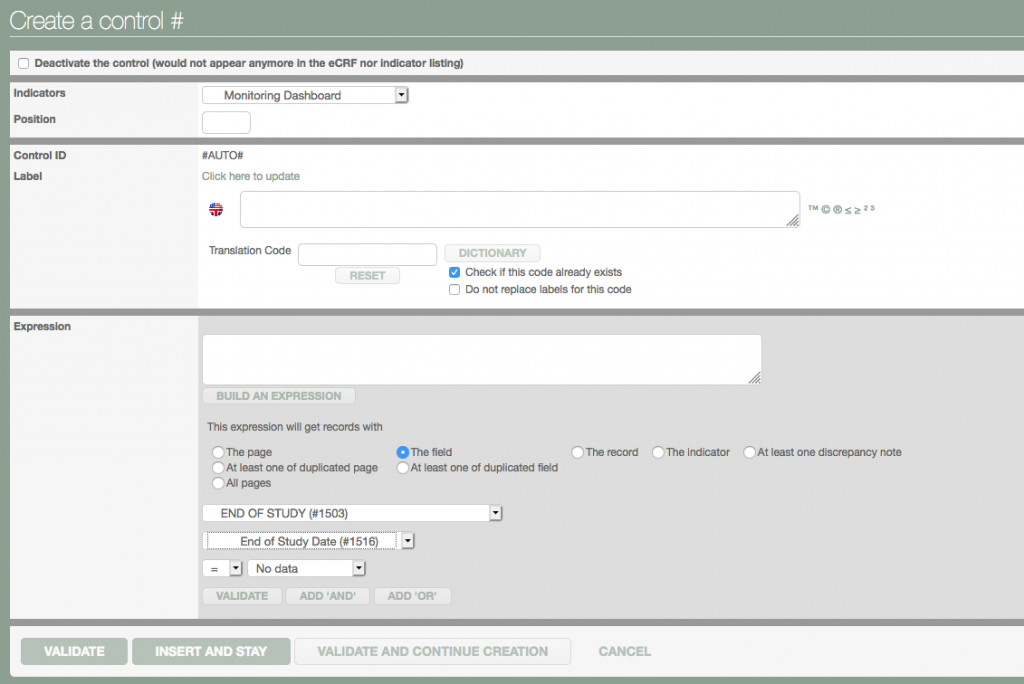This screenshot has width=1024, height=684.
Task: Insert the superscript ² symbol
Action: click(864, 208)
